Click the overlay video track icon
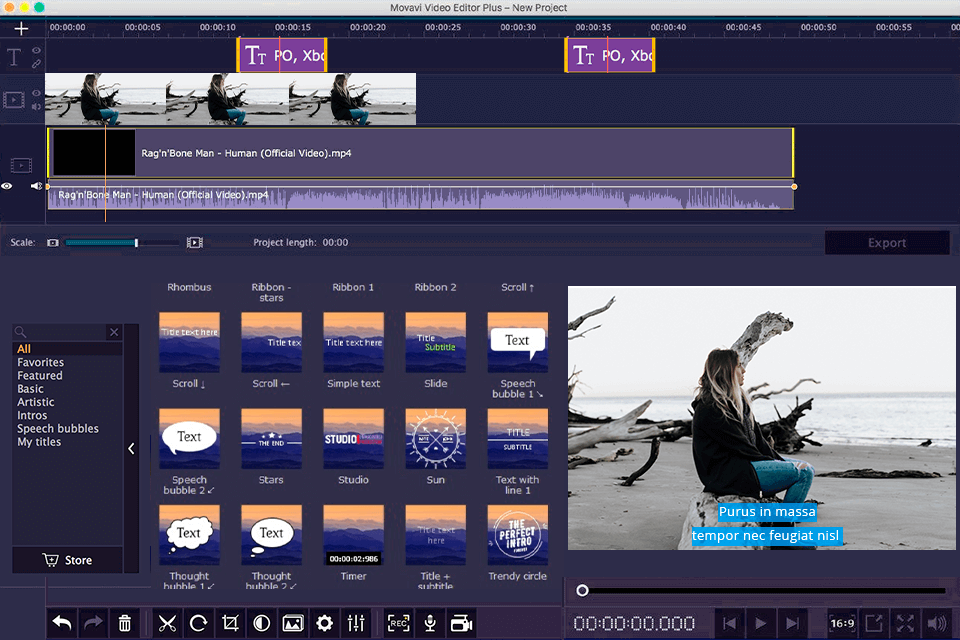The height and width of the screenshot is (640, 960). [x=14, y=100]
